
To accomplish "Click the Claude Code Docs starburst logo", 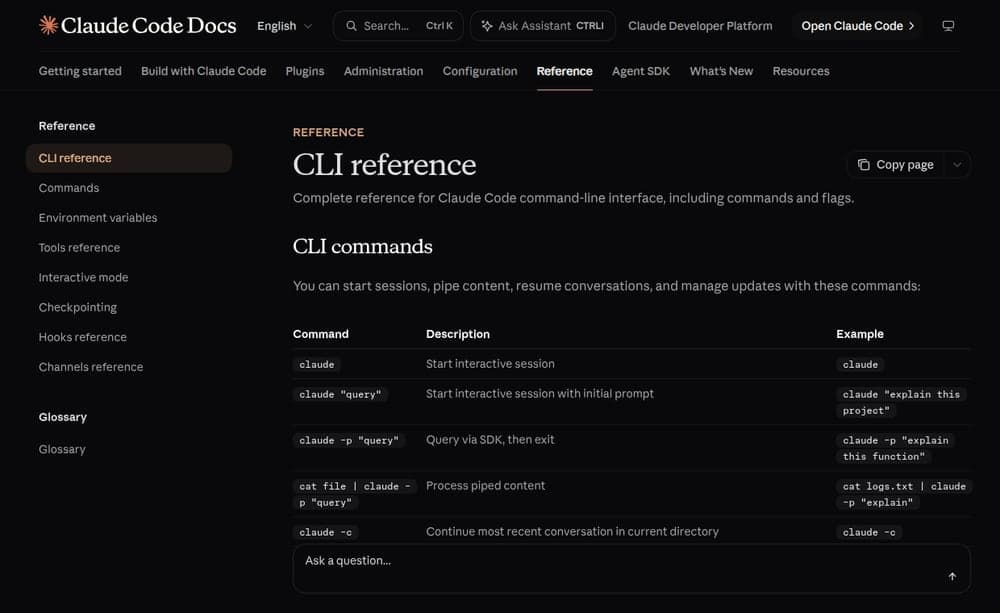I will [x=48, y=26].
